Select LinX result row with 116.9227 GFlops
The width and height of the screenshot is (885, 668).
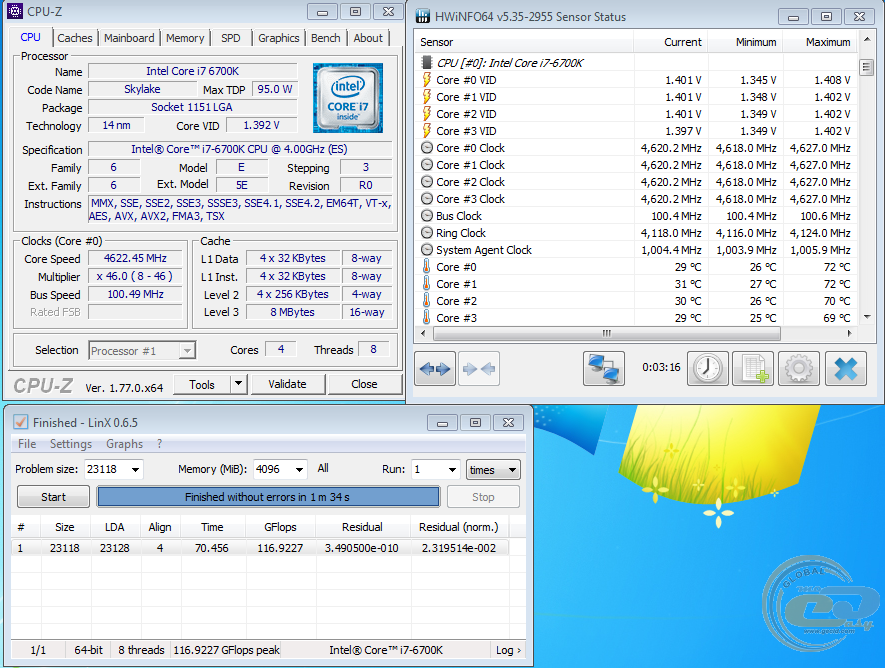pyautogui.click(x=261, y=547)
